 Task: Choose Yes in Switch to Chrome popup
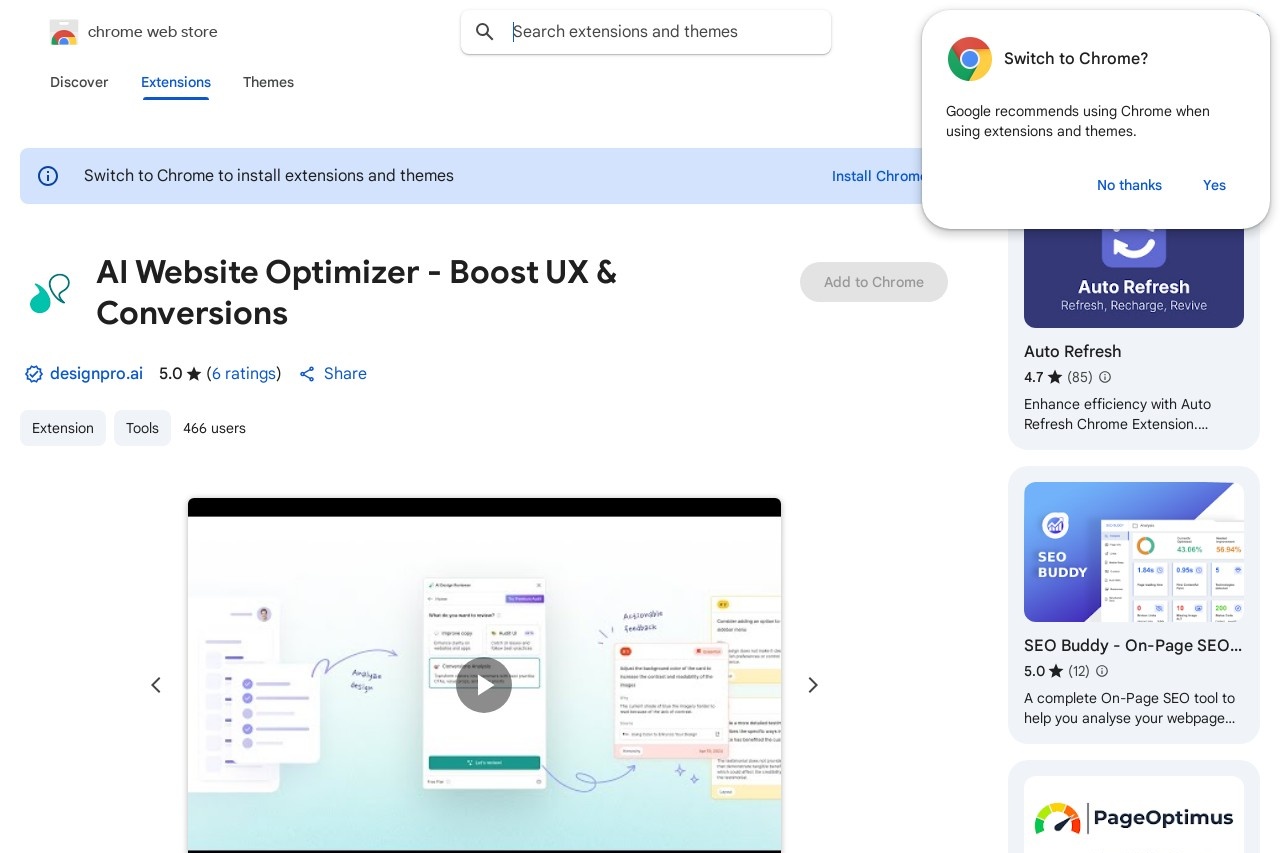pos(1214,185)
